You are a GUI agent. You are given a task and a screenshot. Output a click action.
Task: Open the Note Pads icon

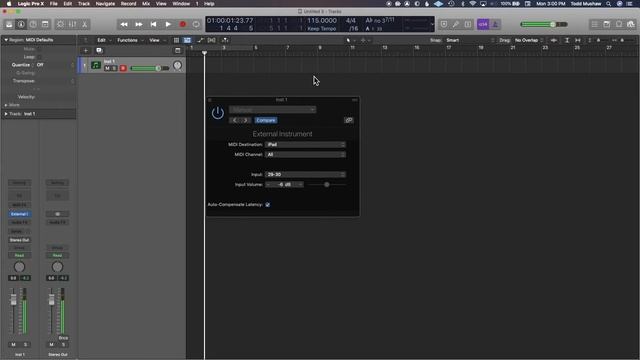pyautogui.click(x=607, y=24)
